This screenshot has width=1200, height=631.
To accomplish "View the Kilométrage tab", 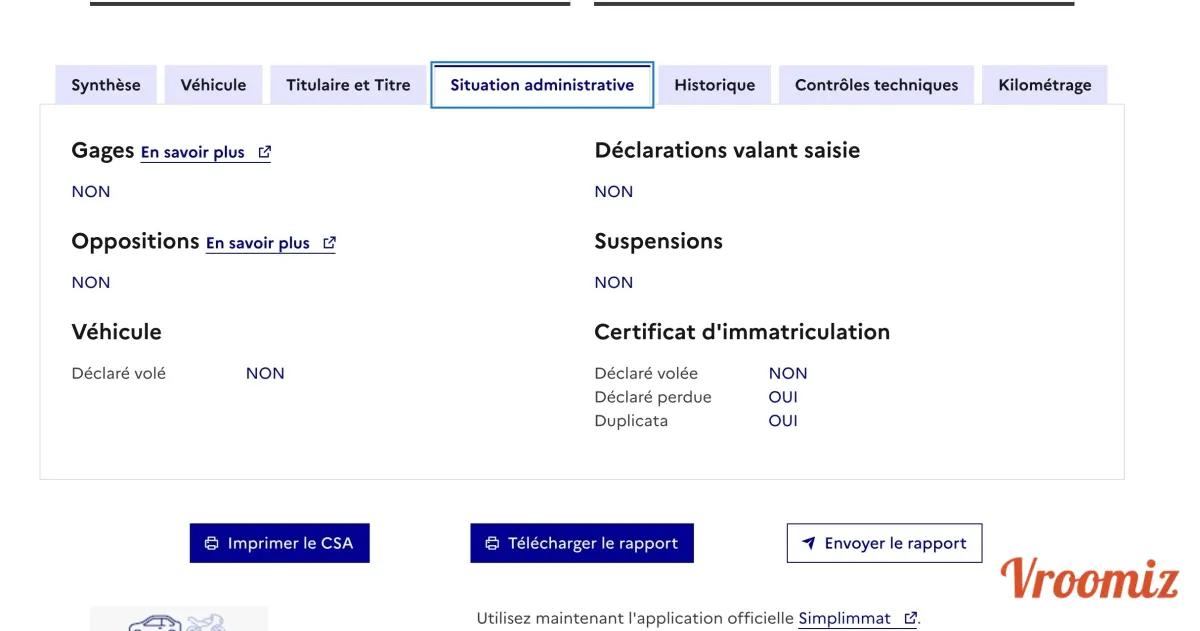I will [x=1044, y=85].
